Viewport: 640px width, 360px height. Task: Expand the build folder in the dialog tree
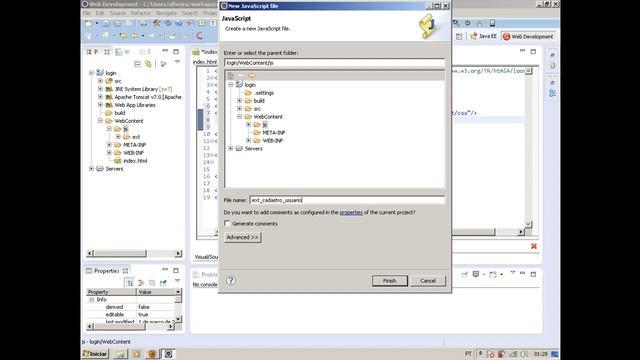click(240, 100)
